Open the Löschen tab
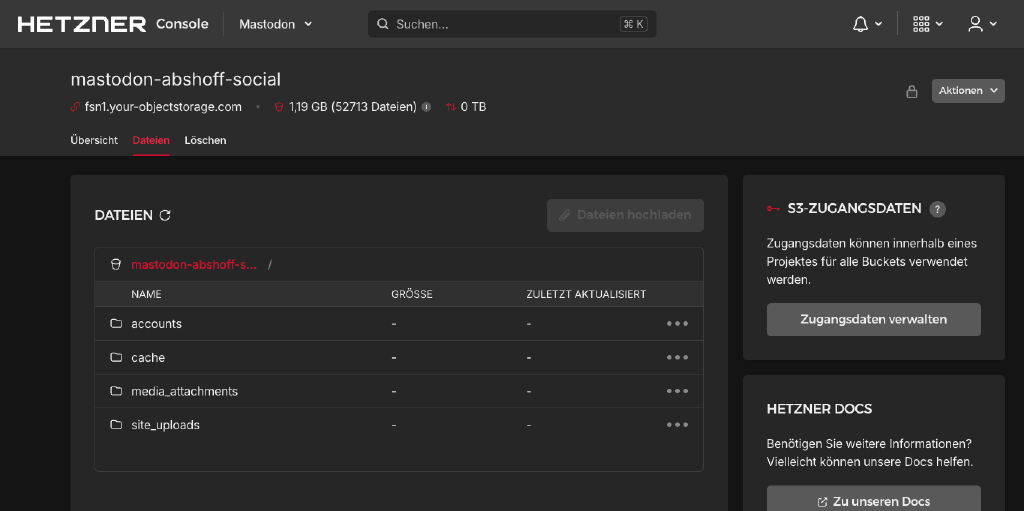The width and height of the screenshot is (1024, 511). pos(205,140)
